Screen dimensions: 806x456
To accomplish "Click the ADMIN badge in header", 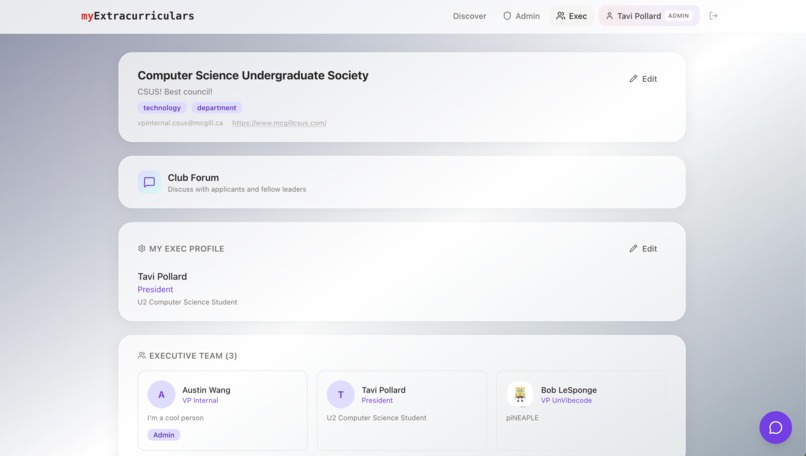I will click(x=678, y=16).
